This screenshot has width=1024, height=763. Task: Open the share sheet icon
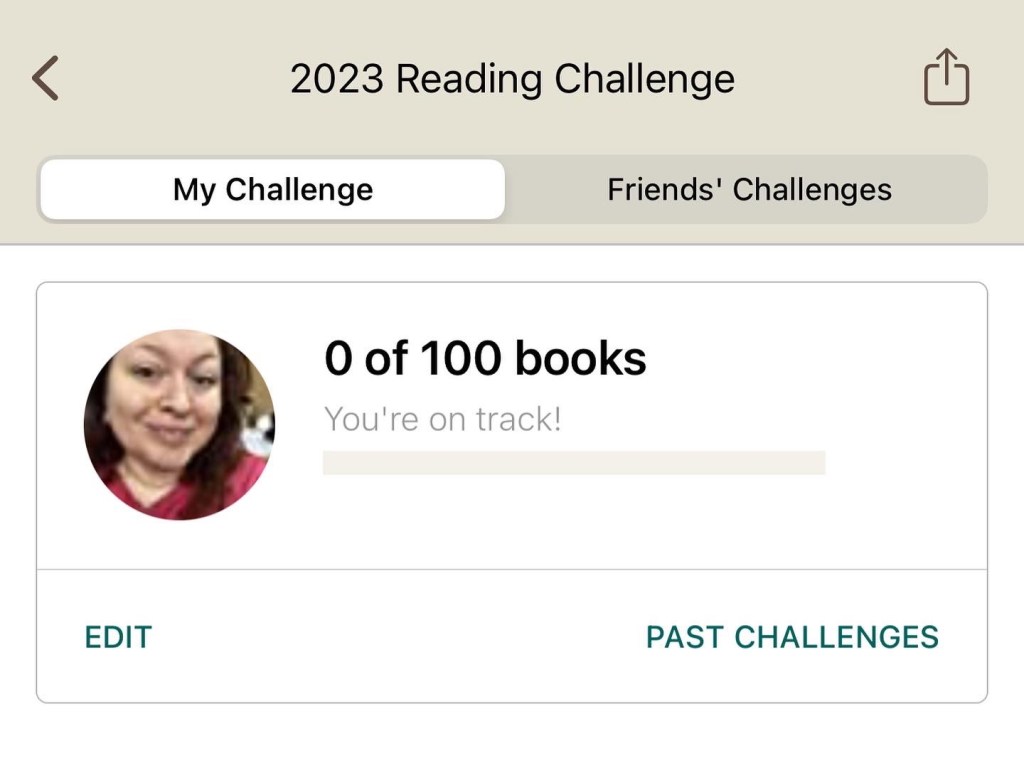pos(946,78)
